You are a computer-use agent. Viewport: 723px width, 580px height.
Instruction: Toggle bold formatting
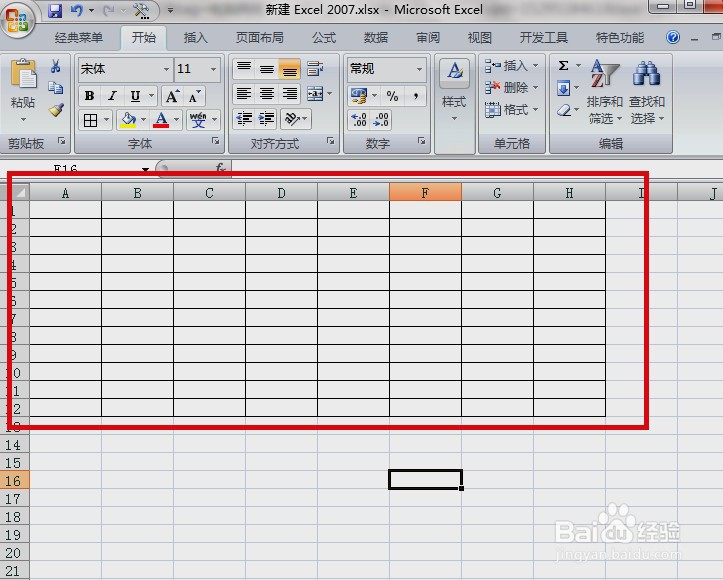(89, 96)
